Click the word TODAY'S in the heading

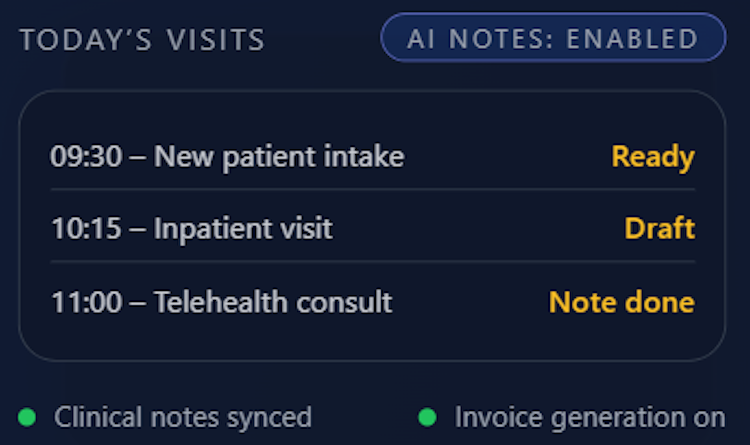click(86, 40)
